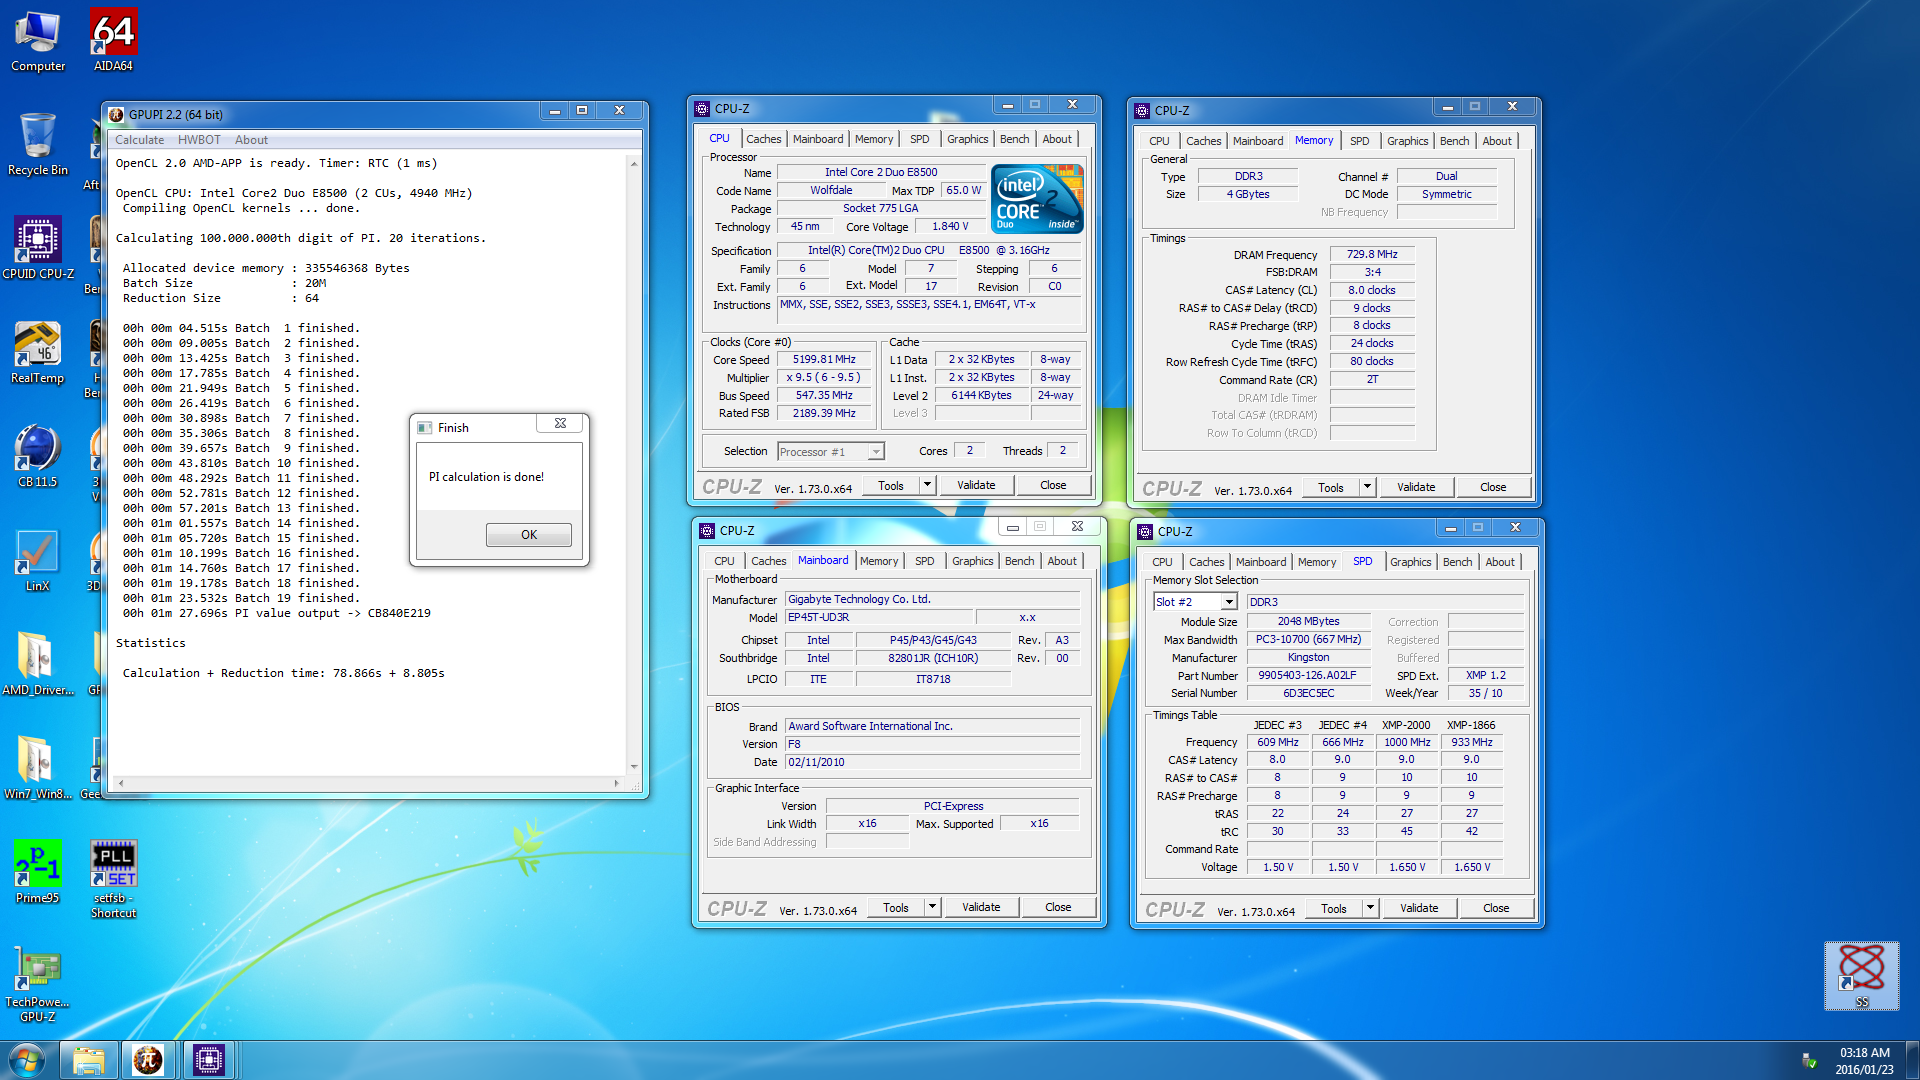Screen dimensions: 1920x1080
Task: Open the Calculate menu in GPUPI
Action: [139, 140]
